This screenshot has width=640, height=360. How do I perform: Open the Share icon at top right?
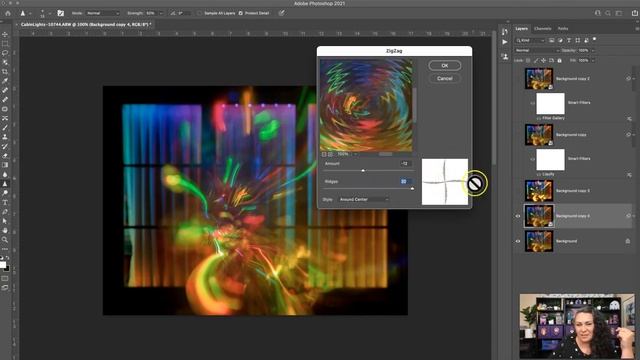635,13
